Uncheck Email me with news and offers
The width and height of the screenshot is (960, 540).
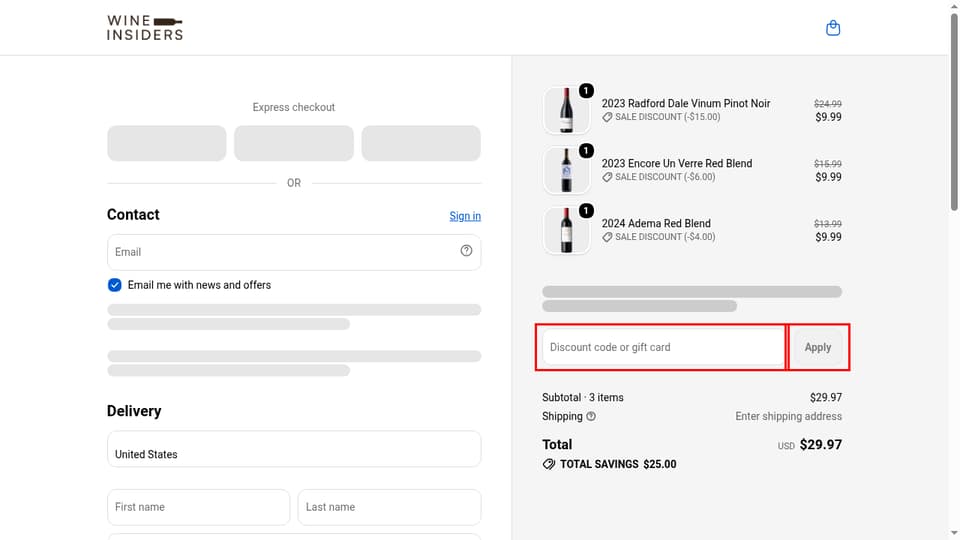pos(114,285)
